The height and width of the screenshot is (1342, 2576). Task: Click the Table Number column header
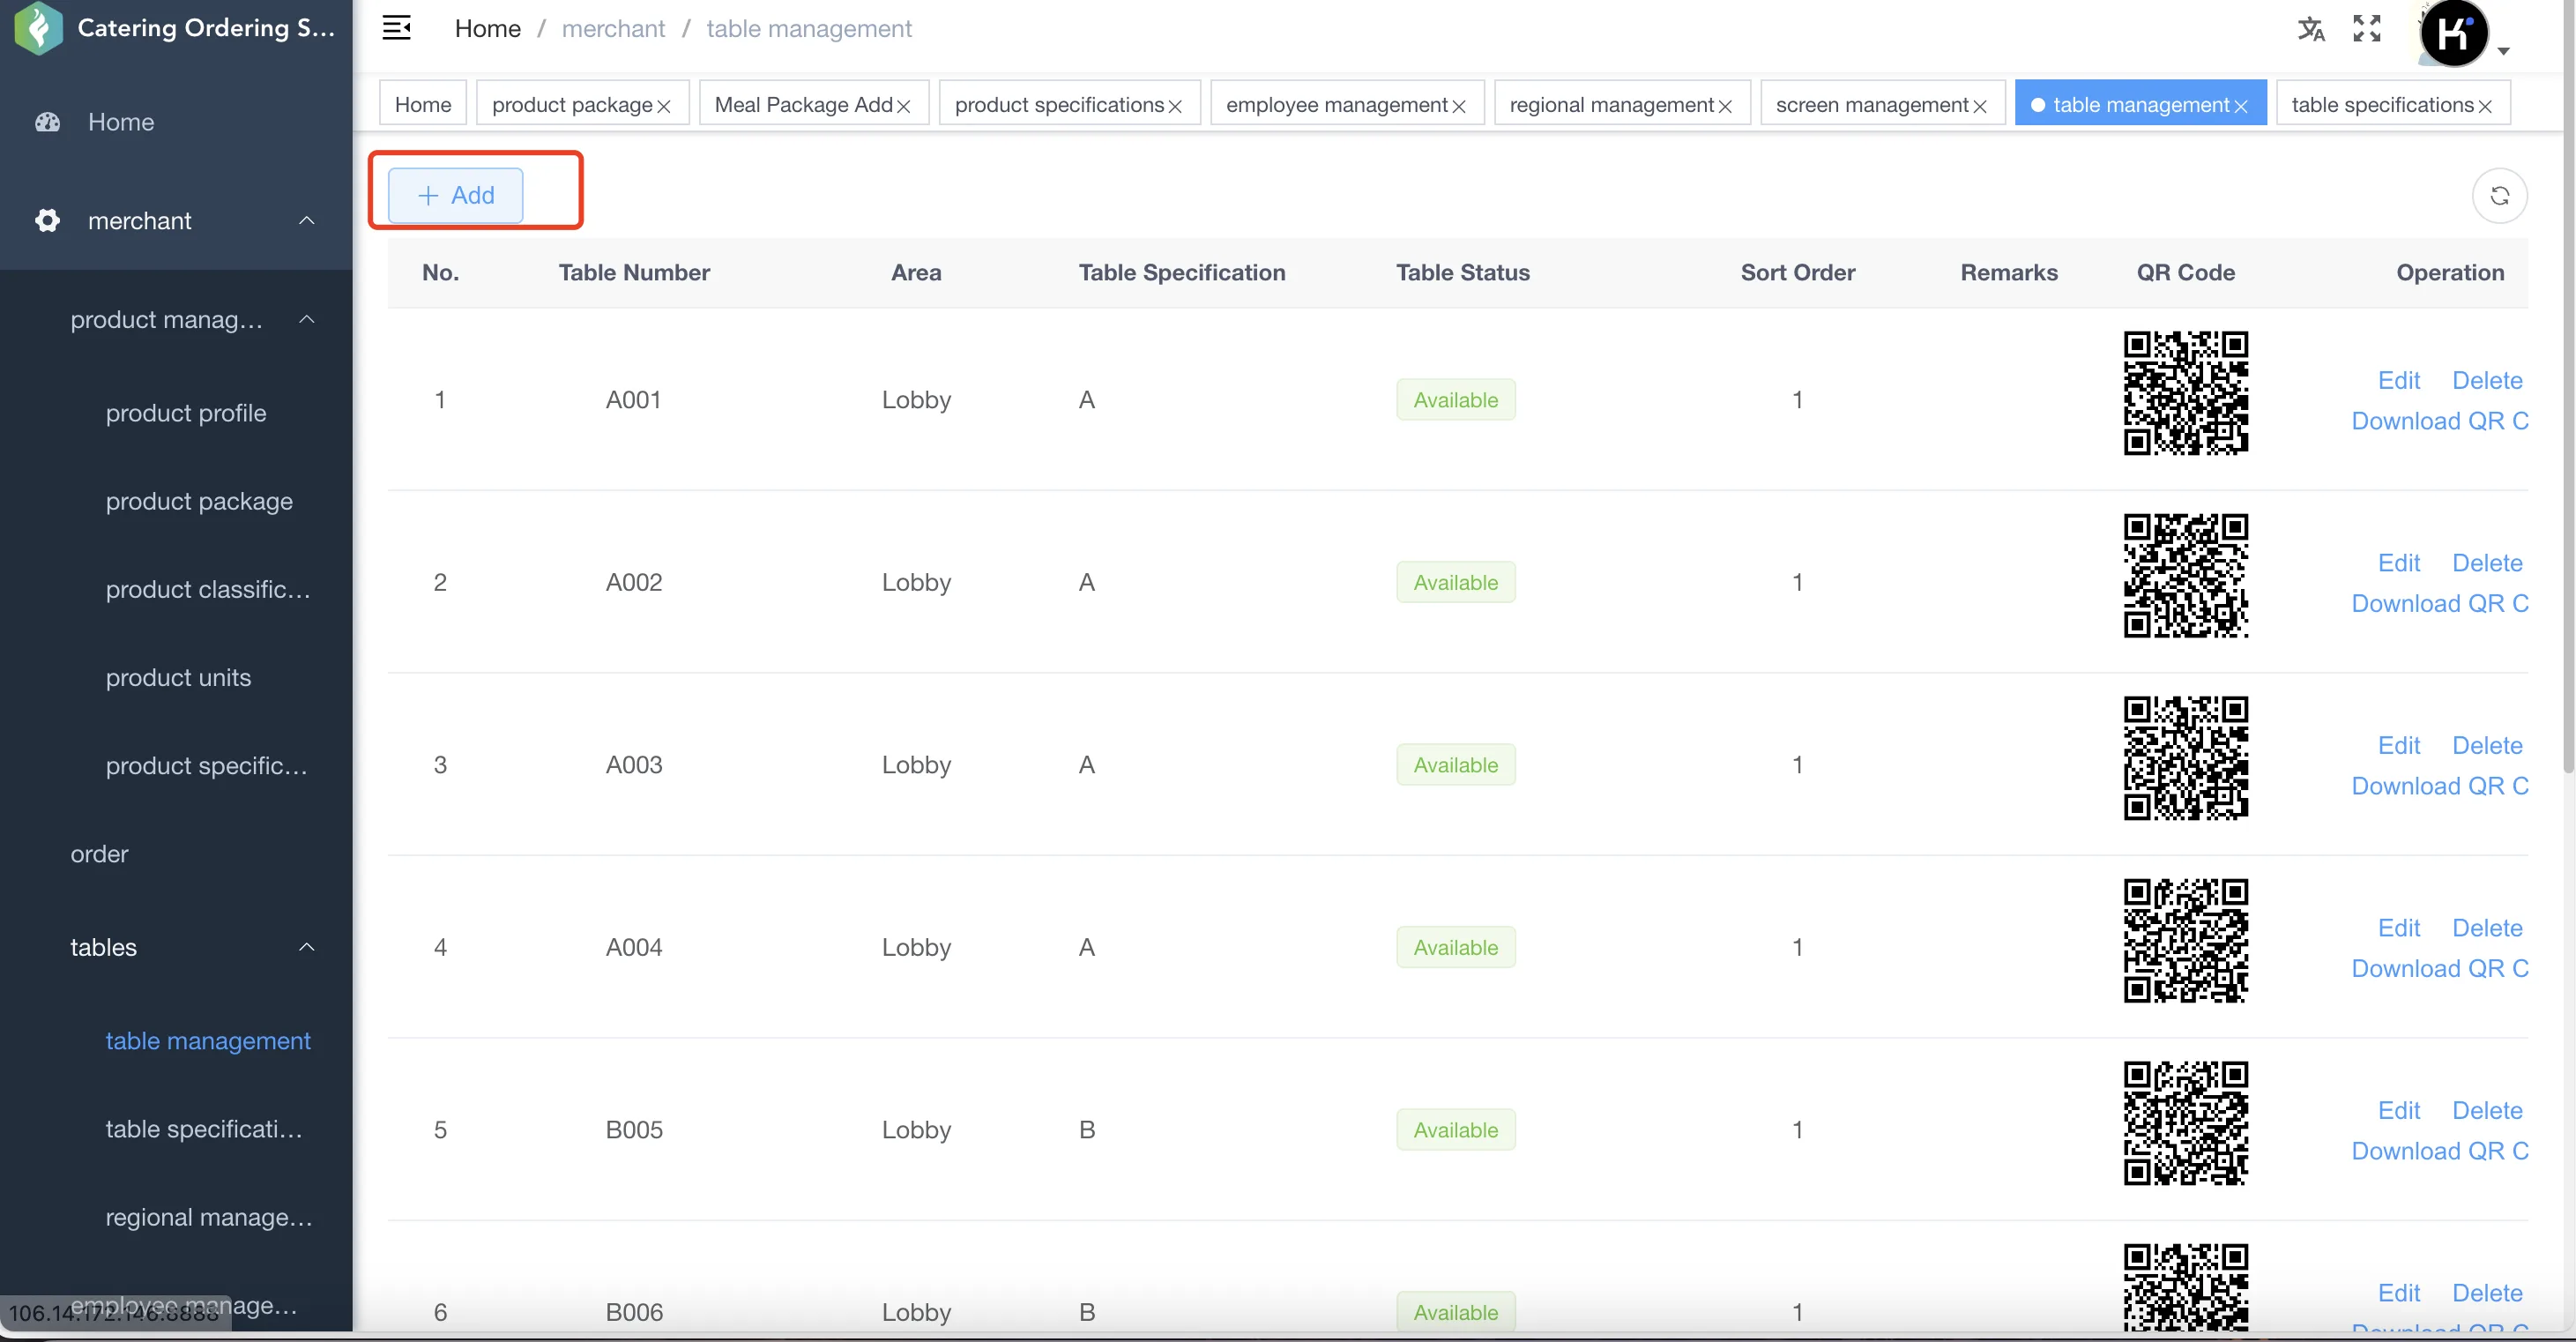click(634, 272)
